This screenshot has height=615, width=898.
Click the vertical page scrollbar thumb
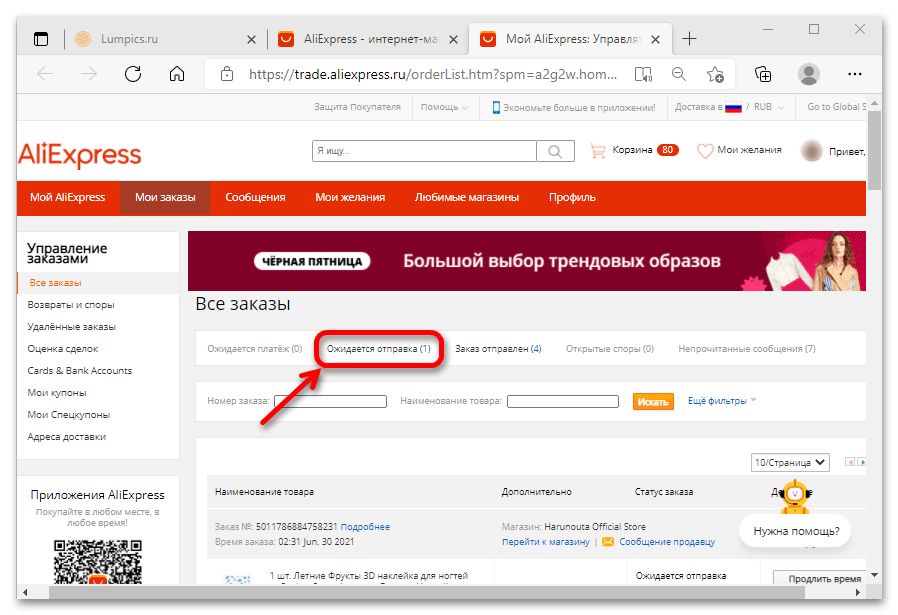[x=874, y=150]
